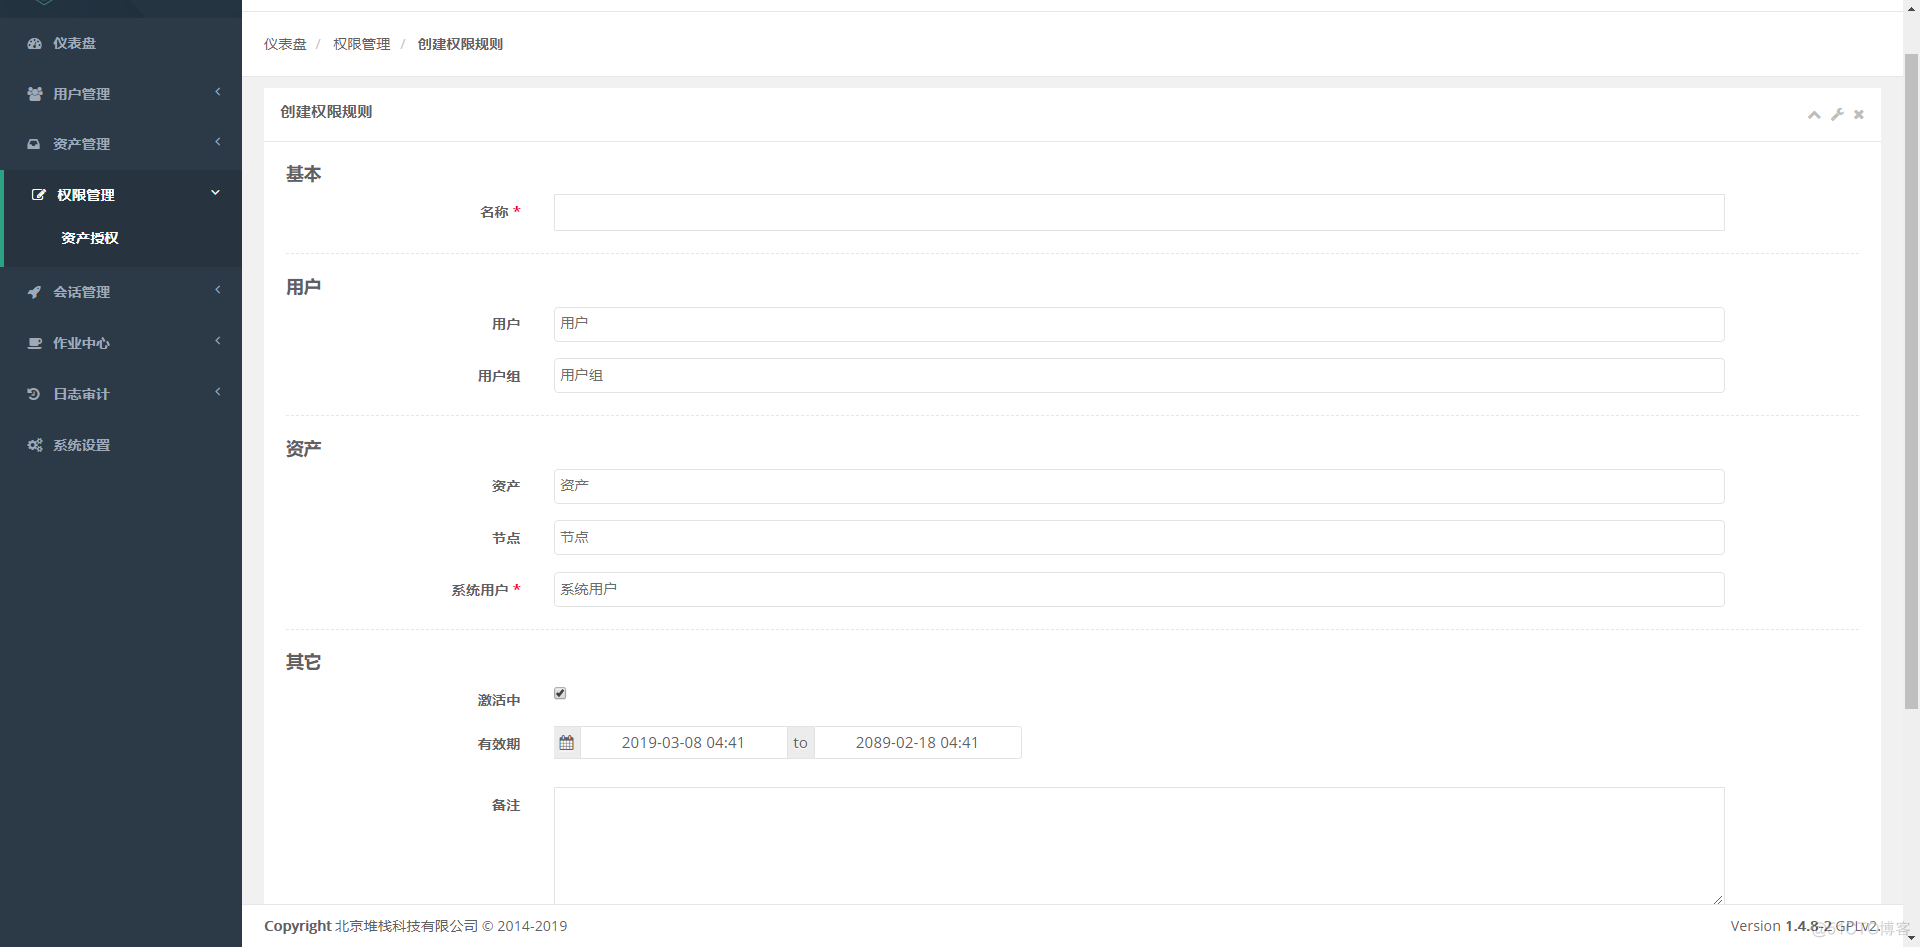Open 仪表盘 in the sidebar
Screen dimensions: 1920x947
(x=121, y=44)
